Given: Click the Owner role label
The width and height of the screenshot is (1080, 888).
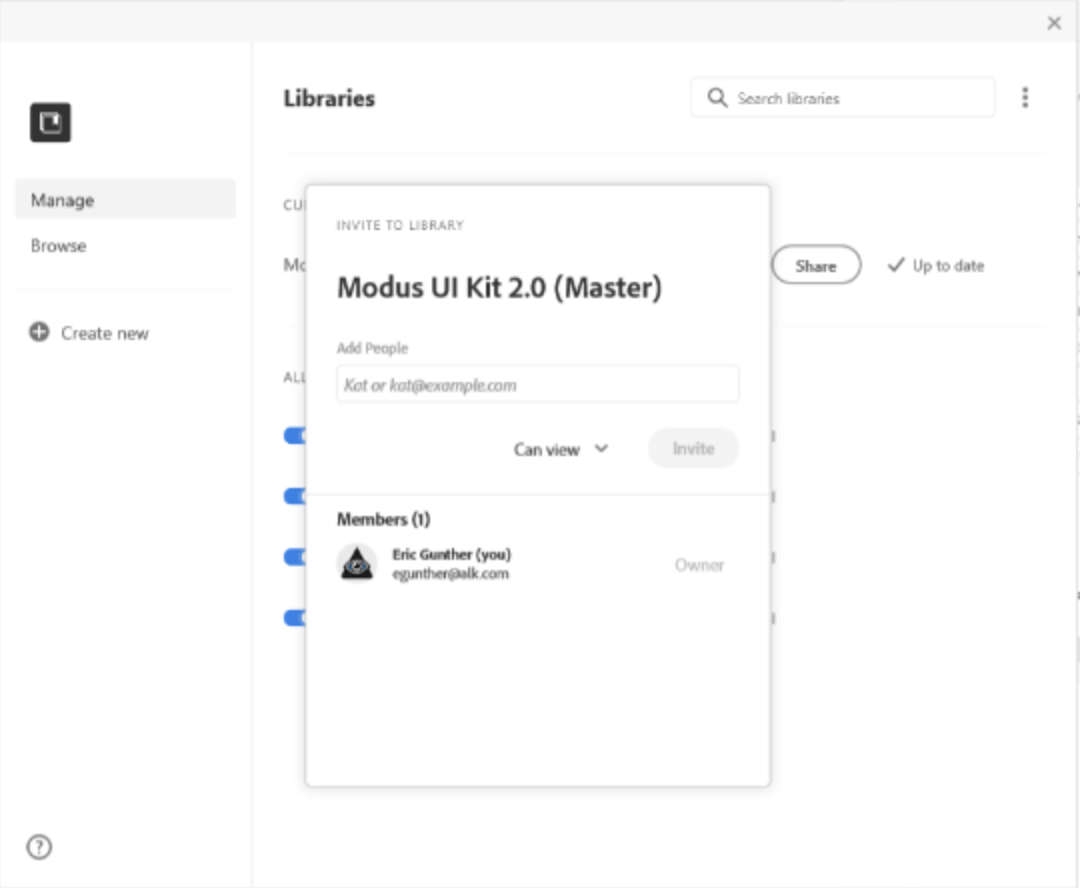Looking at the screenshot, I should pyautogui.click(x=699, y=565).
